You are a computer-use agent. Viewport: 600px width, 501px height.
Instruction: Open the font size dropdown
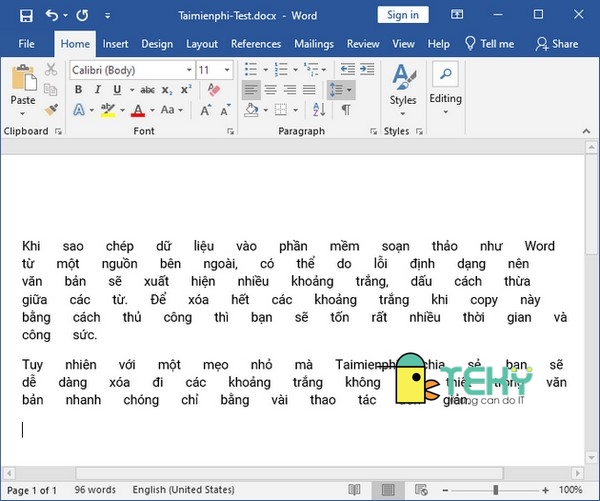click(227, 70)
